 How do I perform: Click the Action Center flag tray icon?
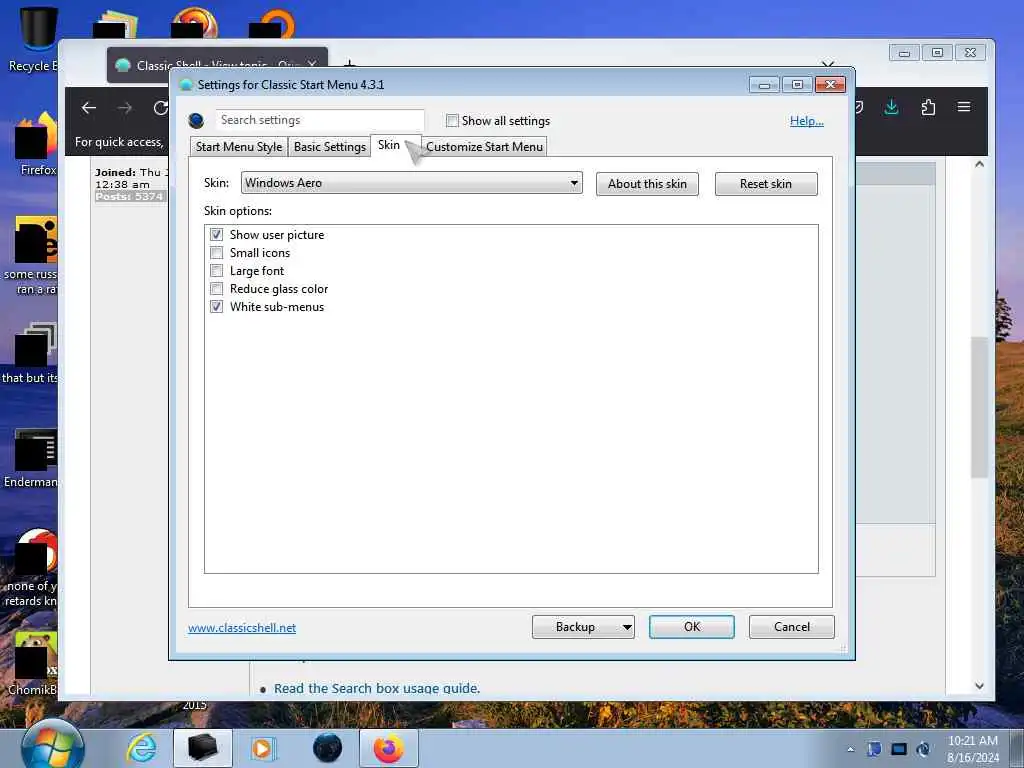click(874, 749)
